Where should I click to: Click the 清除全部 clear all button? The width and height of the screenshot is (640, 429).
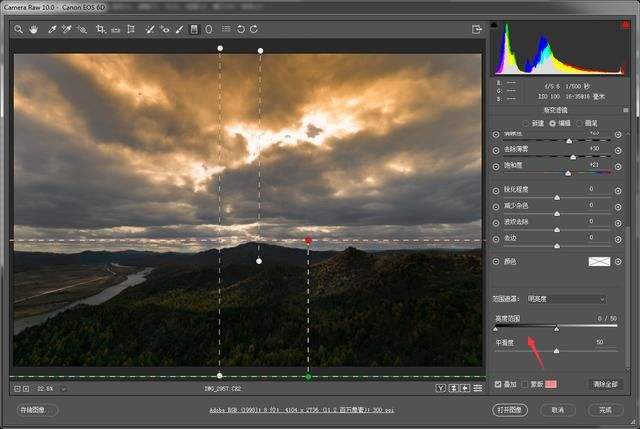coord(605,384)
